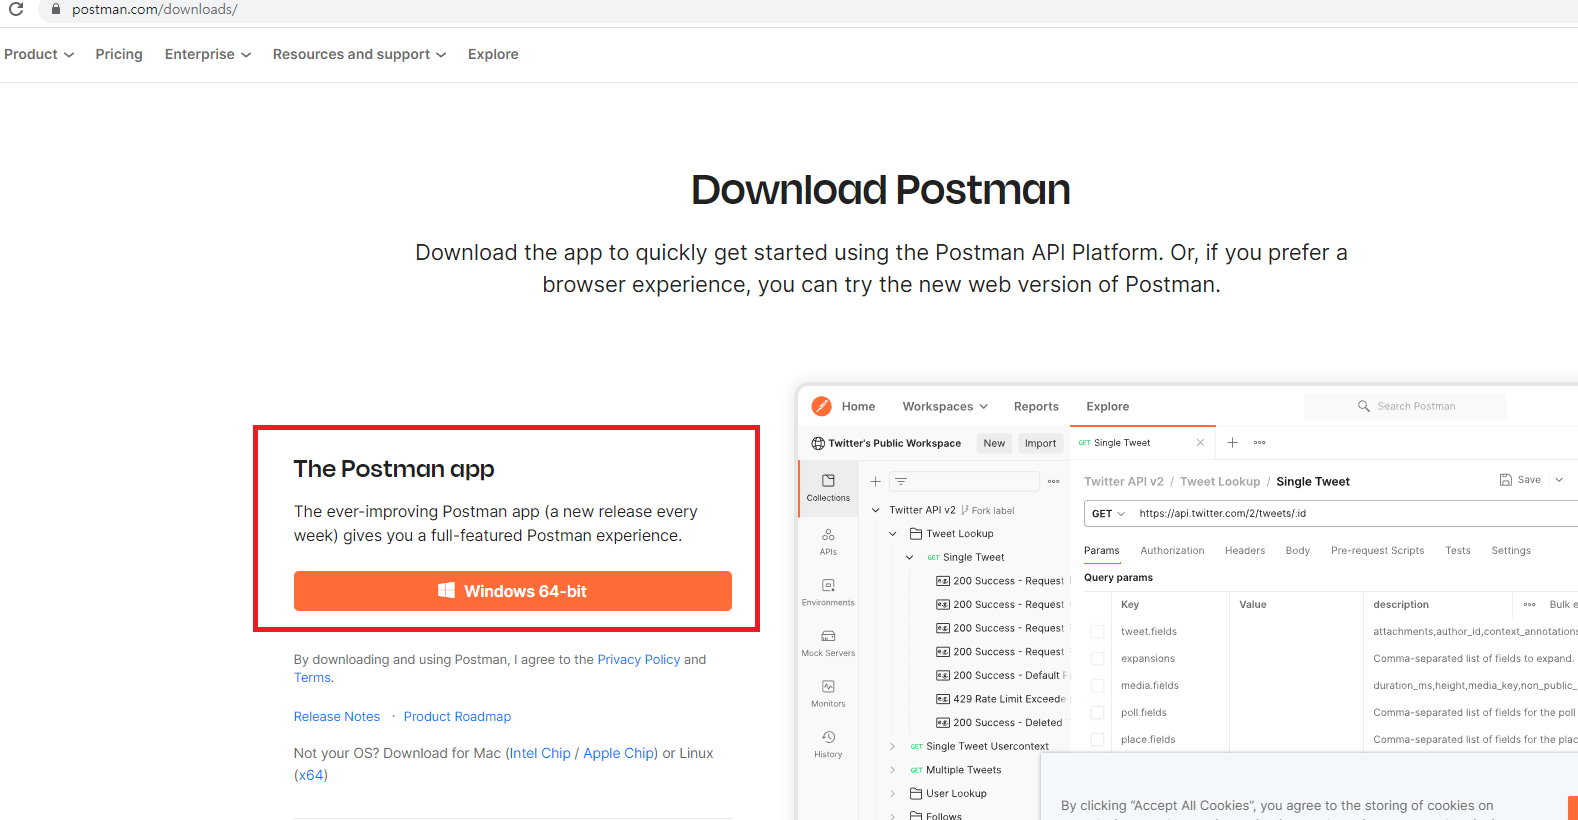Expand the Enterprise menu
Viewport: 1578px width, 820px height.
click(x=208, y=54)
